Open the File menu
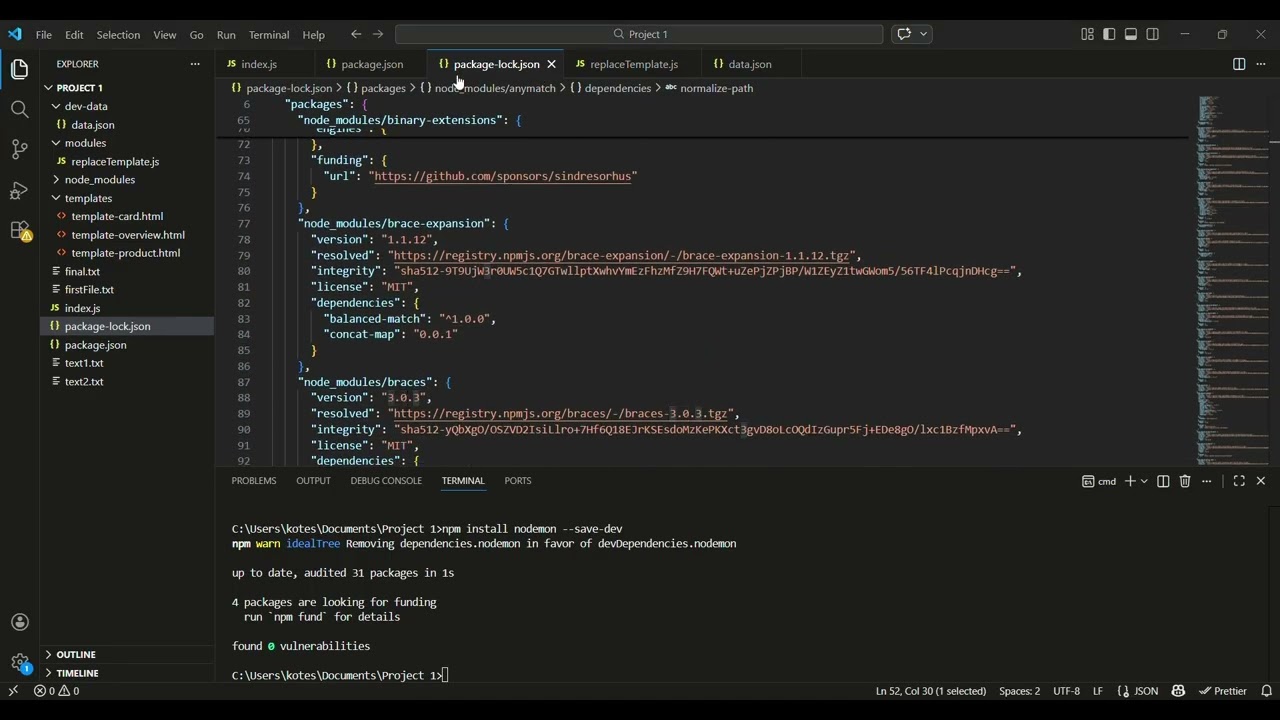This screenshot has width=1280, height=720. pos(44,34)
